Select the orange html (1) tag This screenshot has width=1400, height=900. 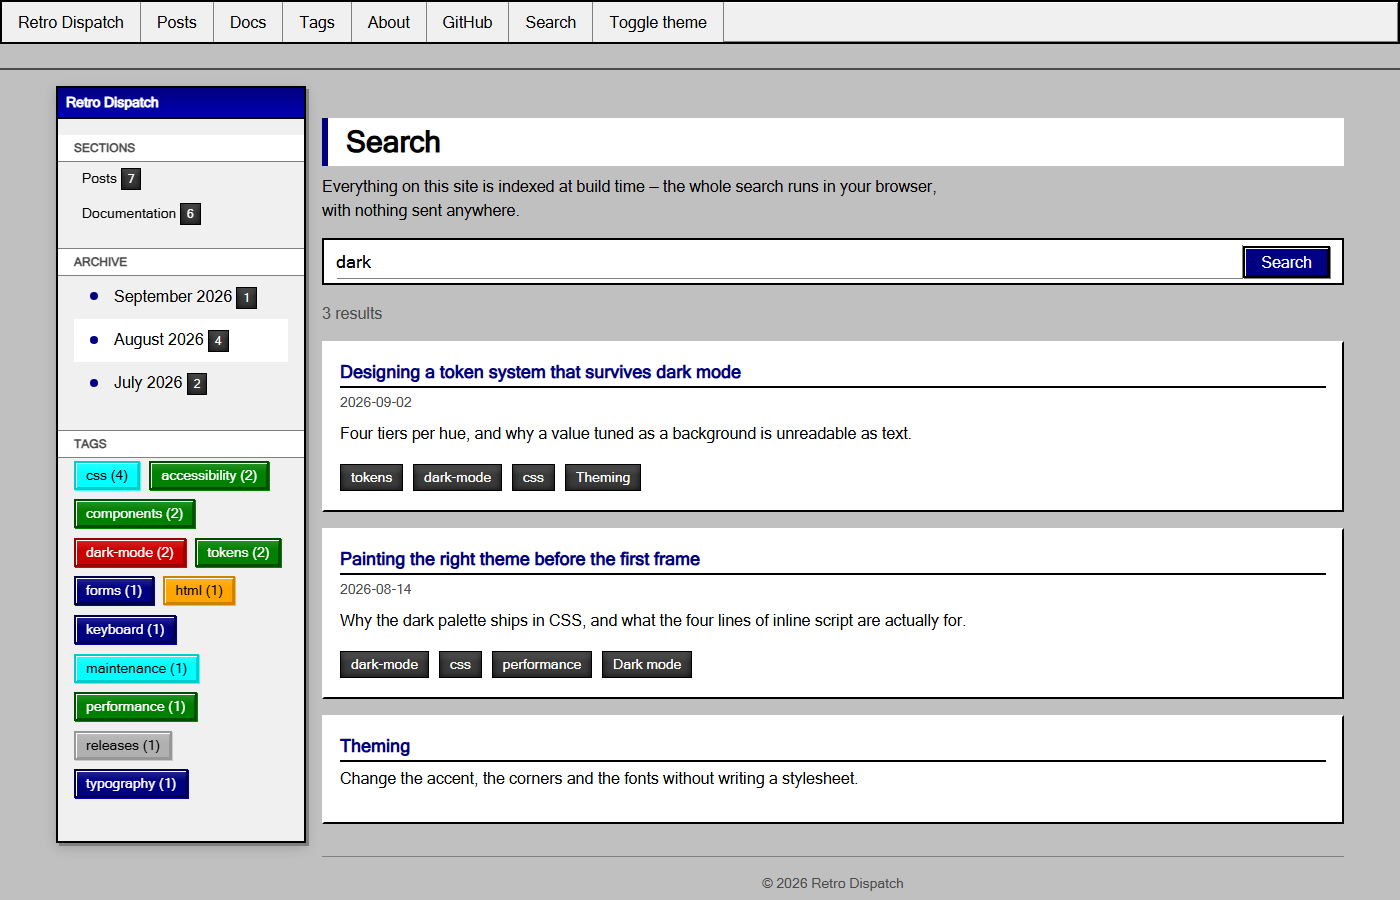[199, 590]
